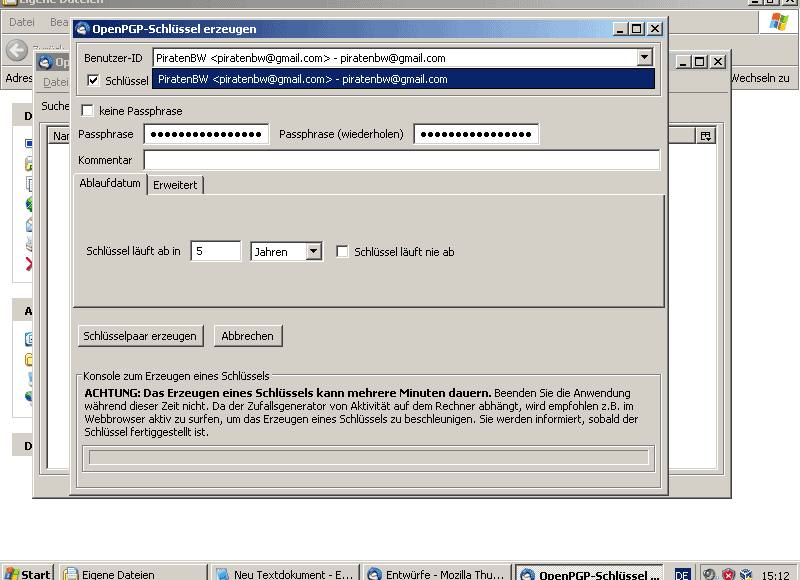800x580 pixels.
Task: Click the Windows logo in Explorer toolbar
Action: [779, 22]
